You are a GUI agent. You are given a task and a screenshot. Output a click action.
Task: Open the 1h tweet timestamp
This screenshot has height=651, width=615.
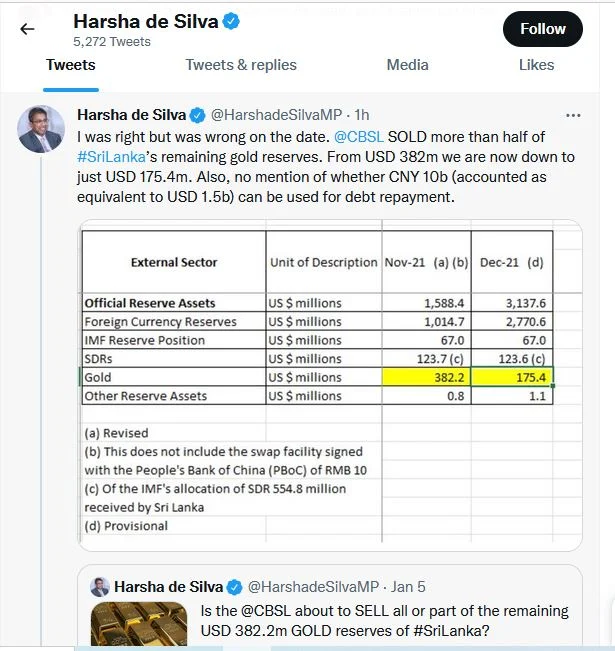tap(362, 115)
